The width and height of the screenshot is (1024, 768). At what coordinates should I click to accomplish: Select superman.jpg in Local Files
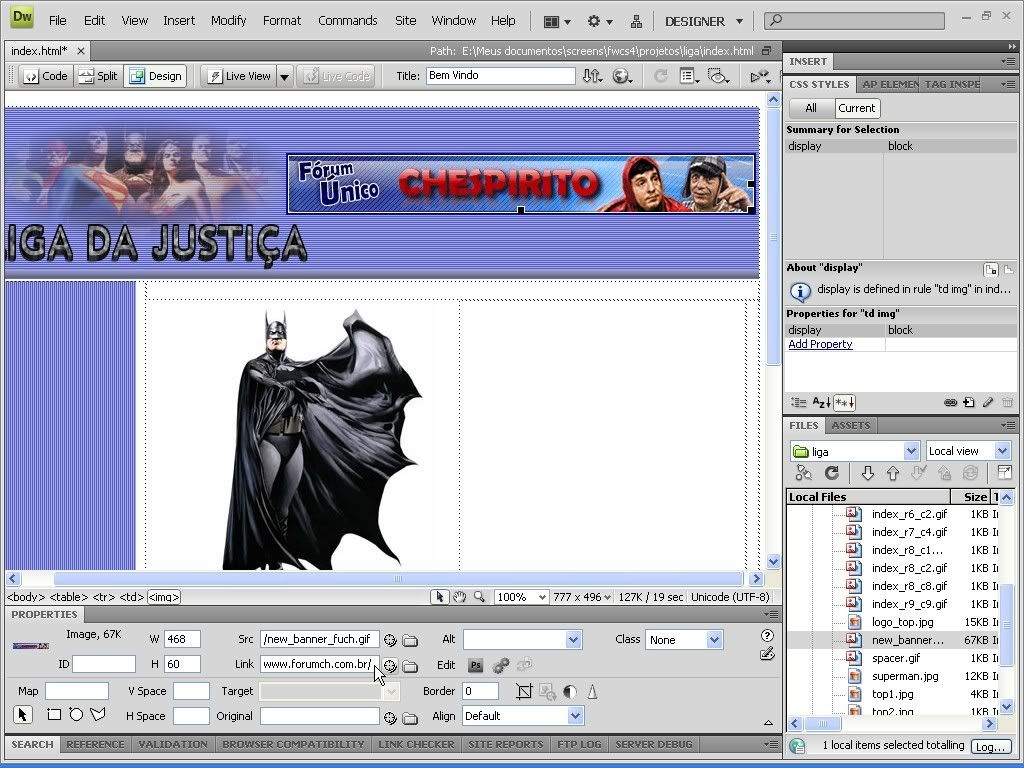click(x=904, y=677)
